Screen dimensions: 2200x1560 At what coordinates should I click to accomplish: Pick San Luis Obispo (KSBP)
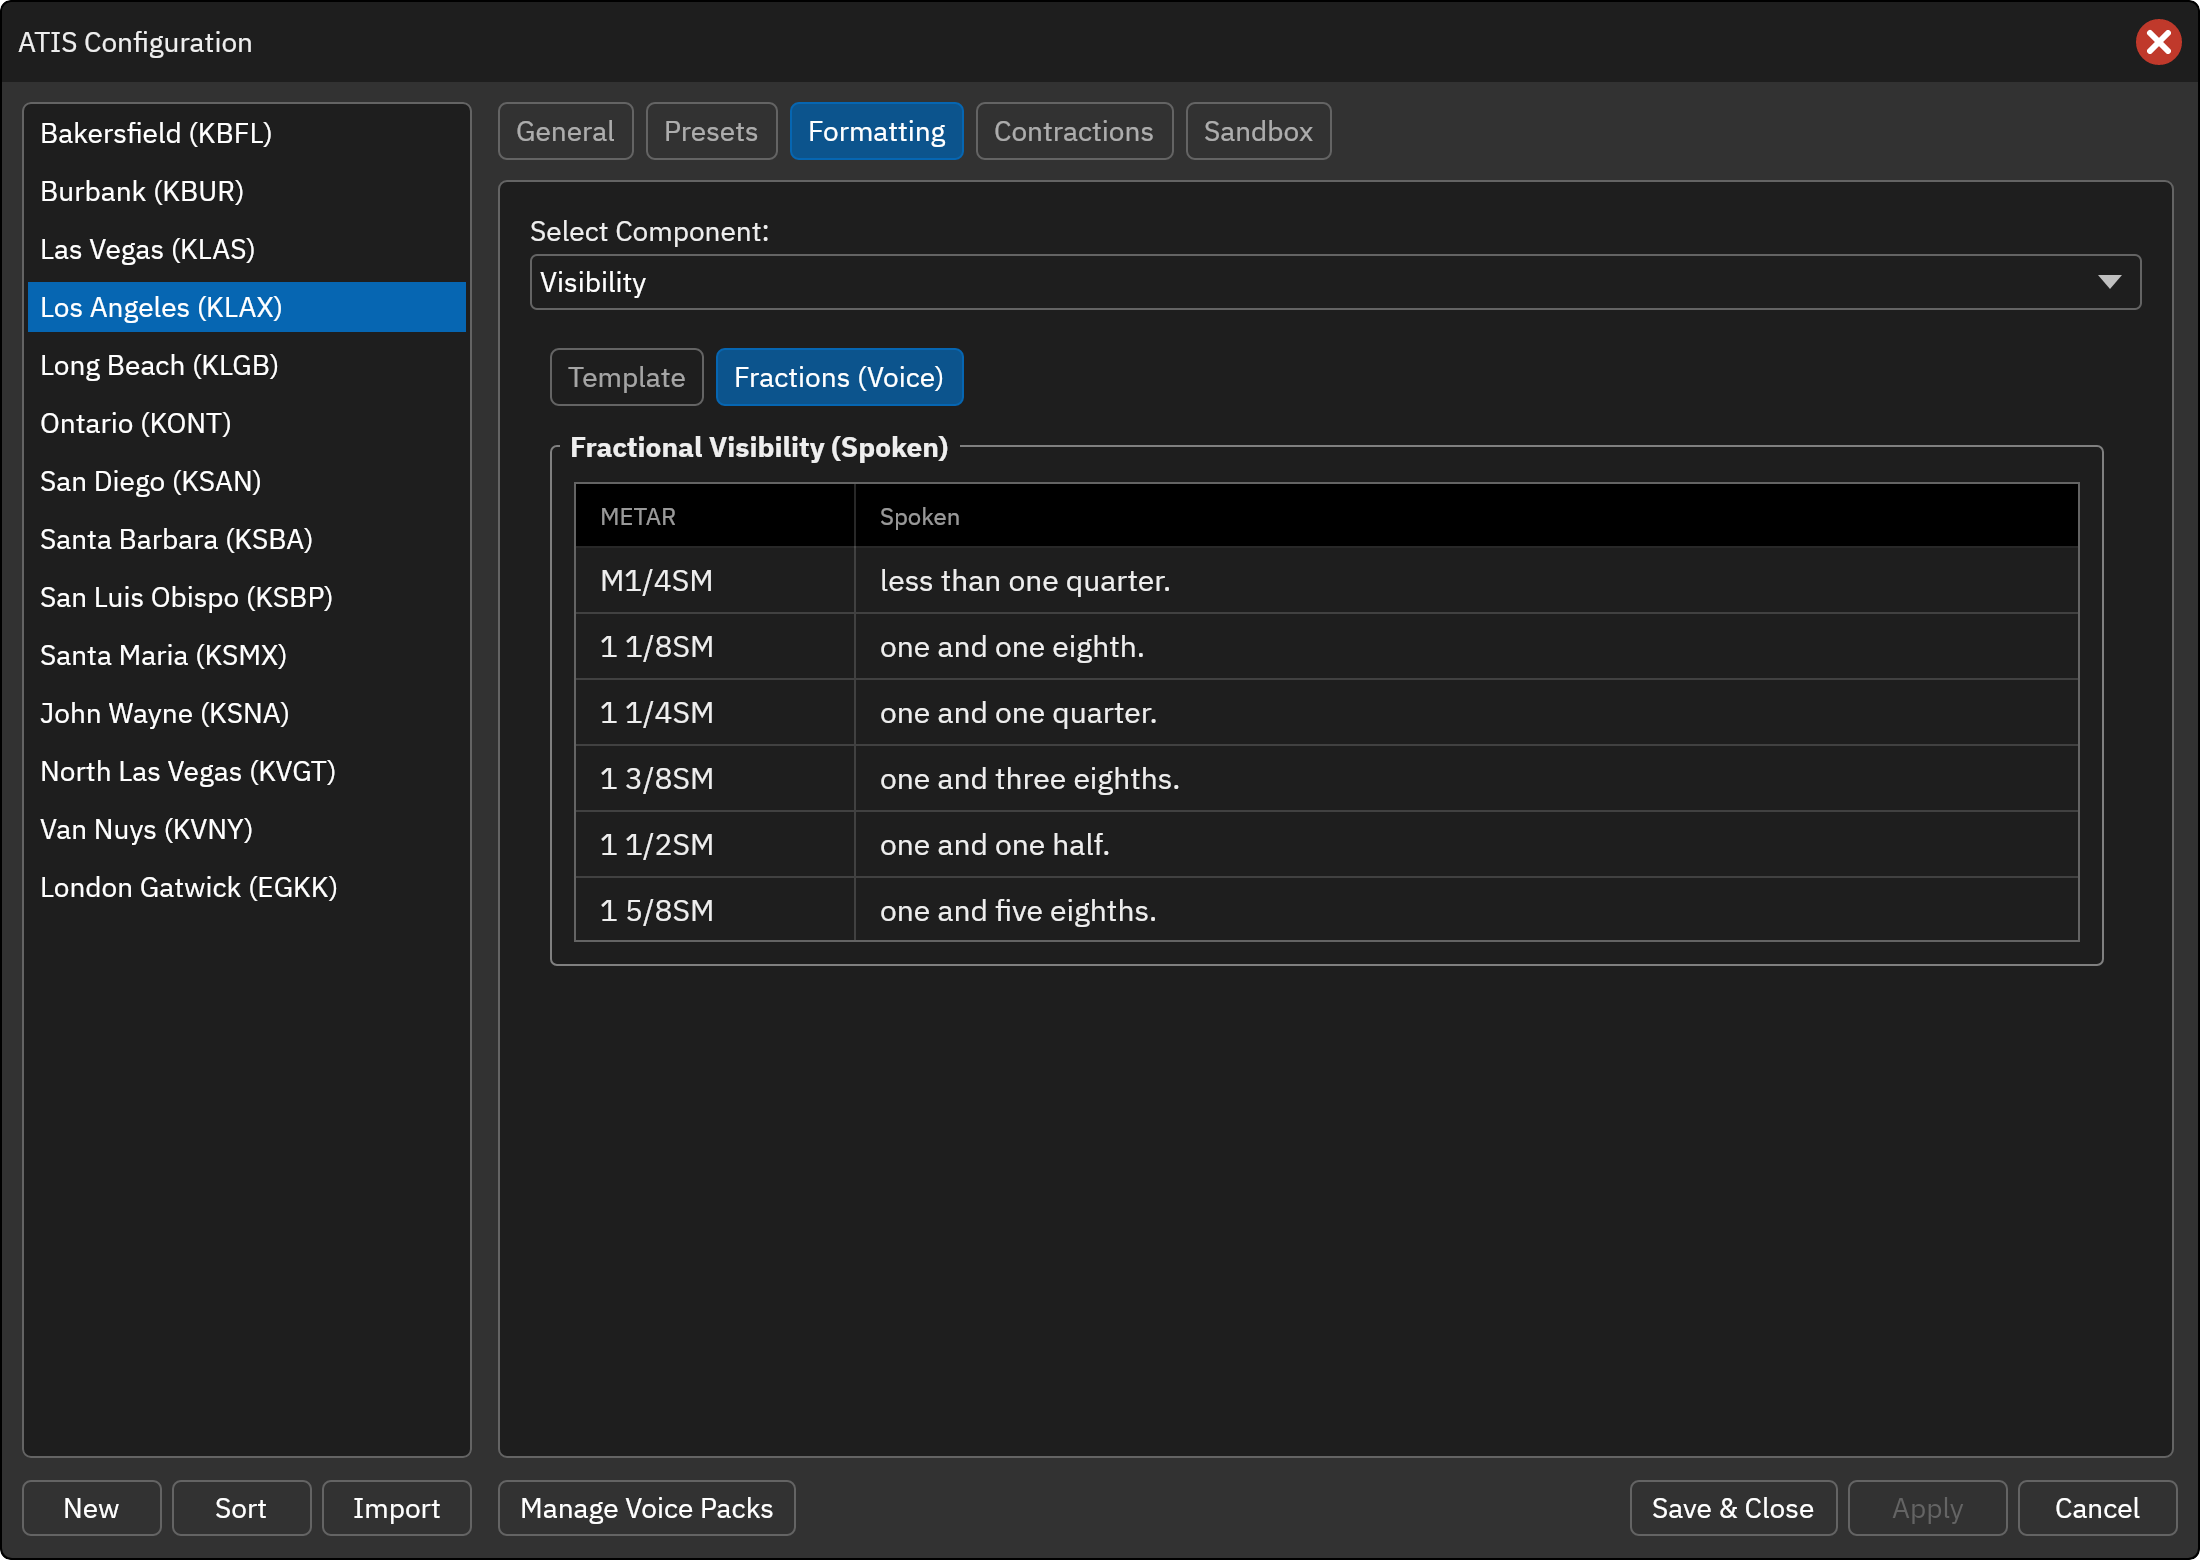tap(246, 597)
